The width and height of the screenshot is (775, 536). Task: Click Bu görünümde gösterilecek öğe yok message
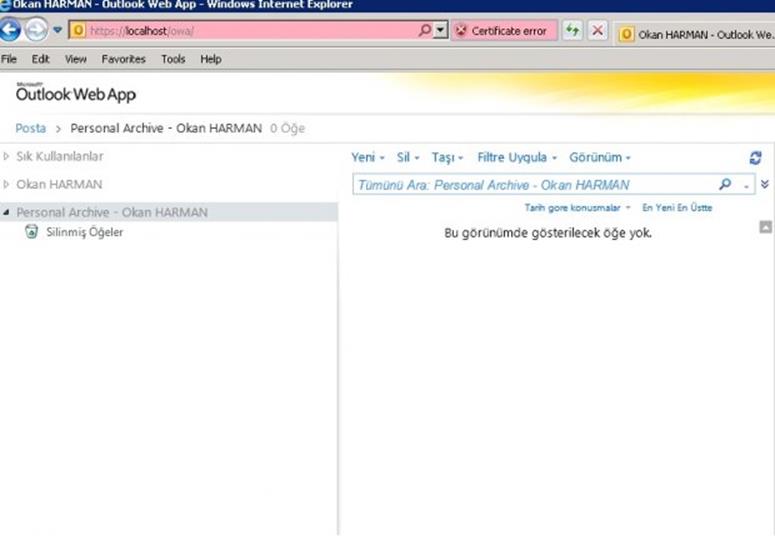coord(548,233)
